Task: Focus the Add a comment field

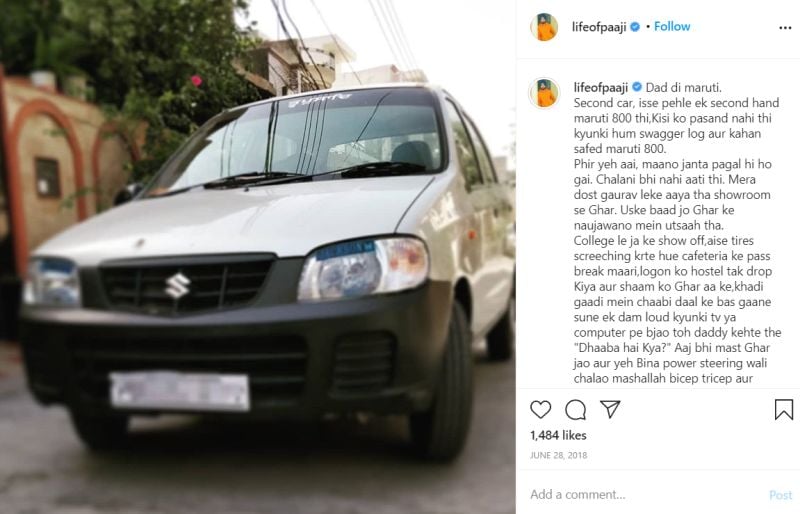Action: (645, 494)
